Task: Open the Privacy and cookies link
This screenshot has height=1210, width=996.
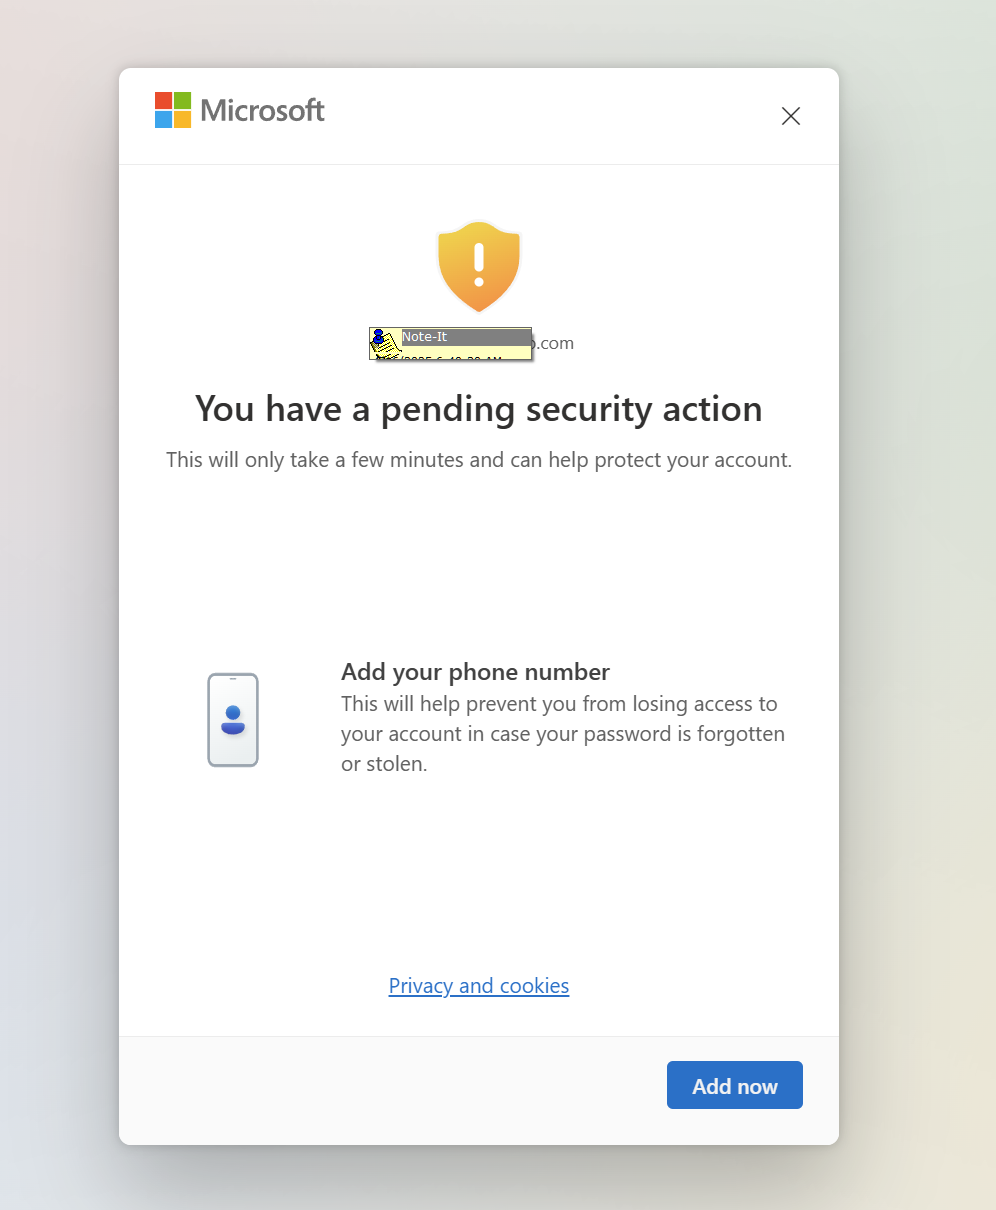Action: click(x=479, y=986)
